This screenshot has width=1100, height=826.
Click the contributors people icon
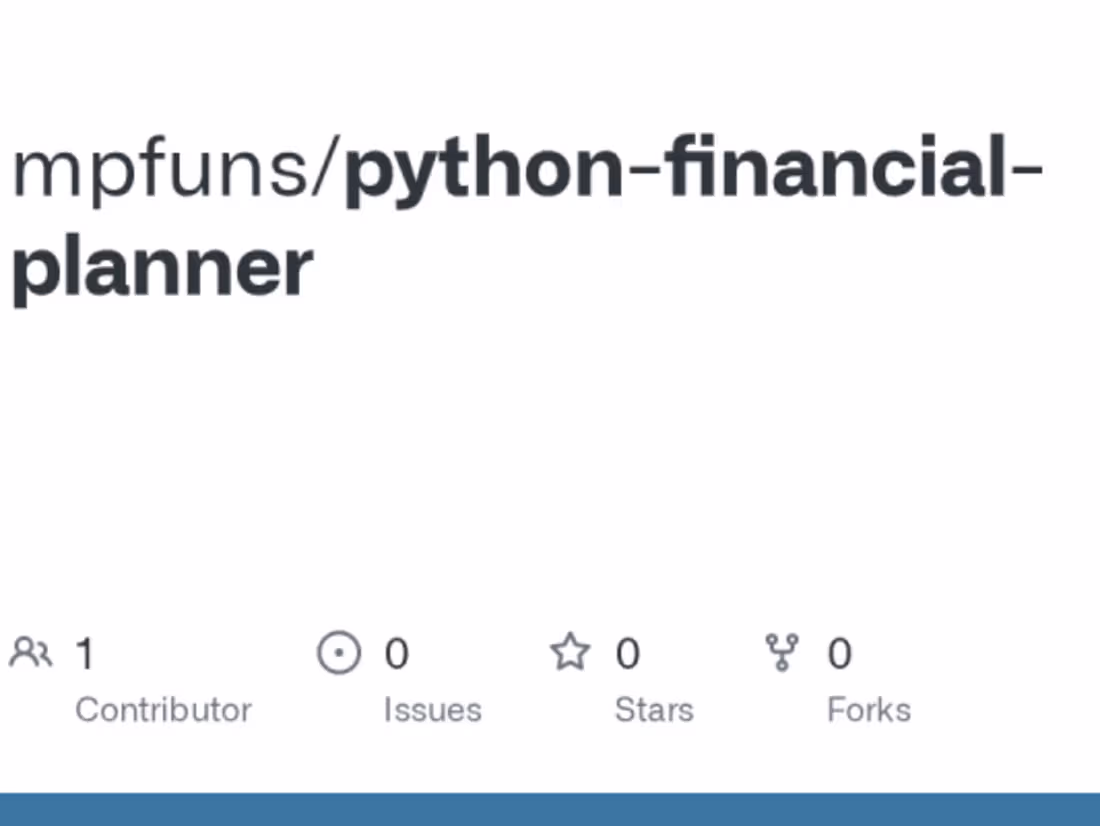(30, 653)
